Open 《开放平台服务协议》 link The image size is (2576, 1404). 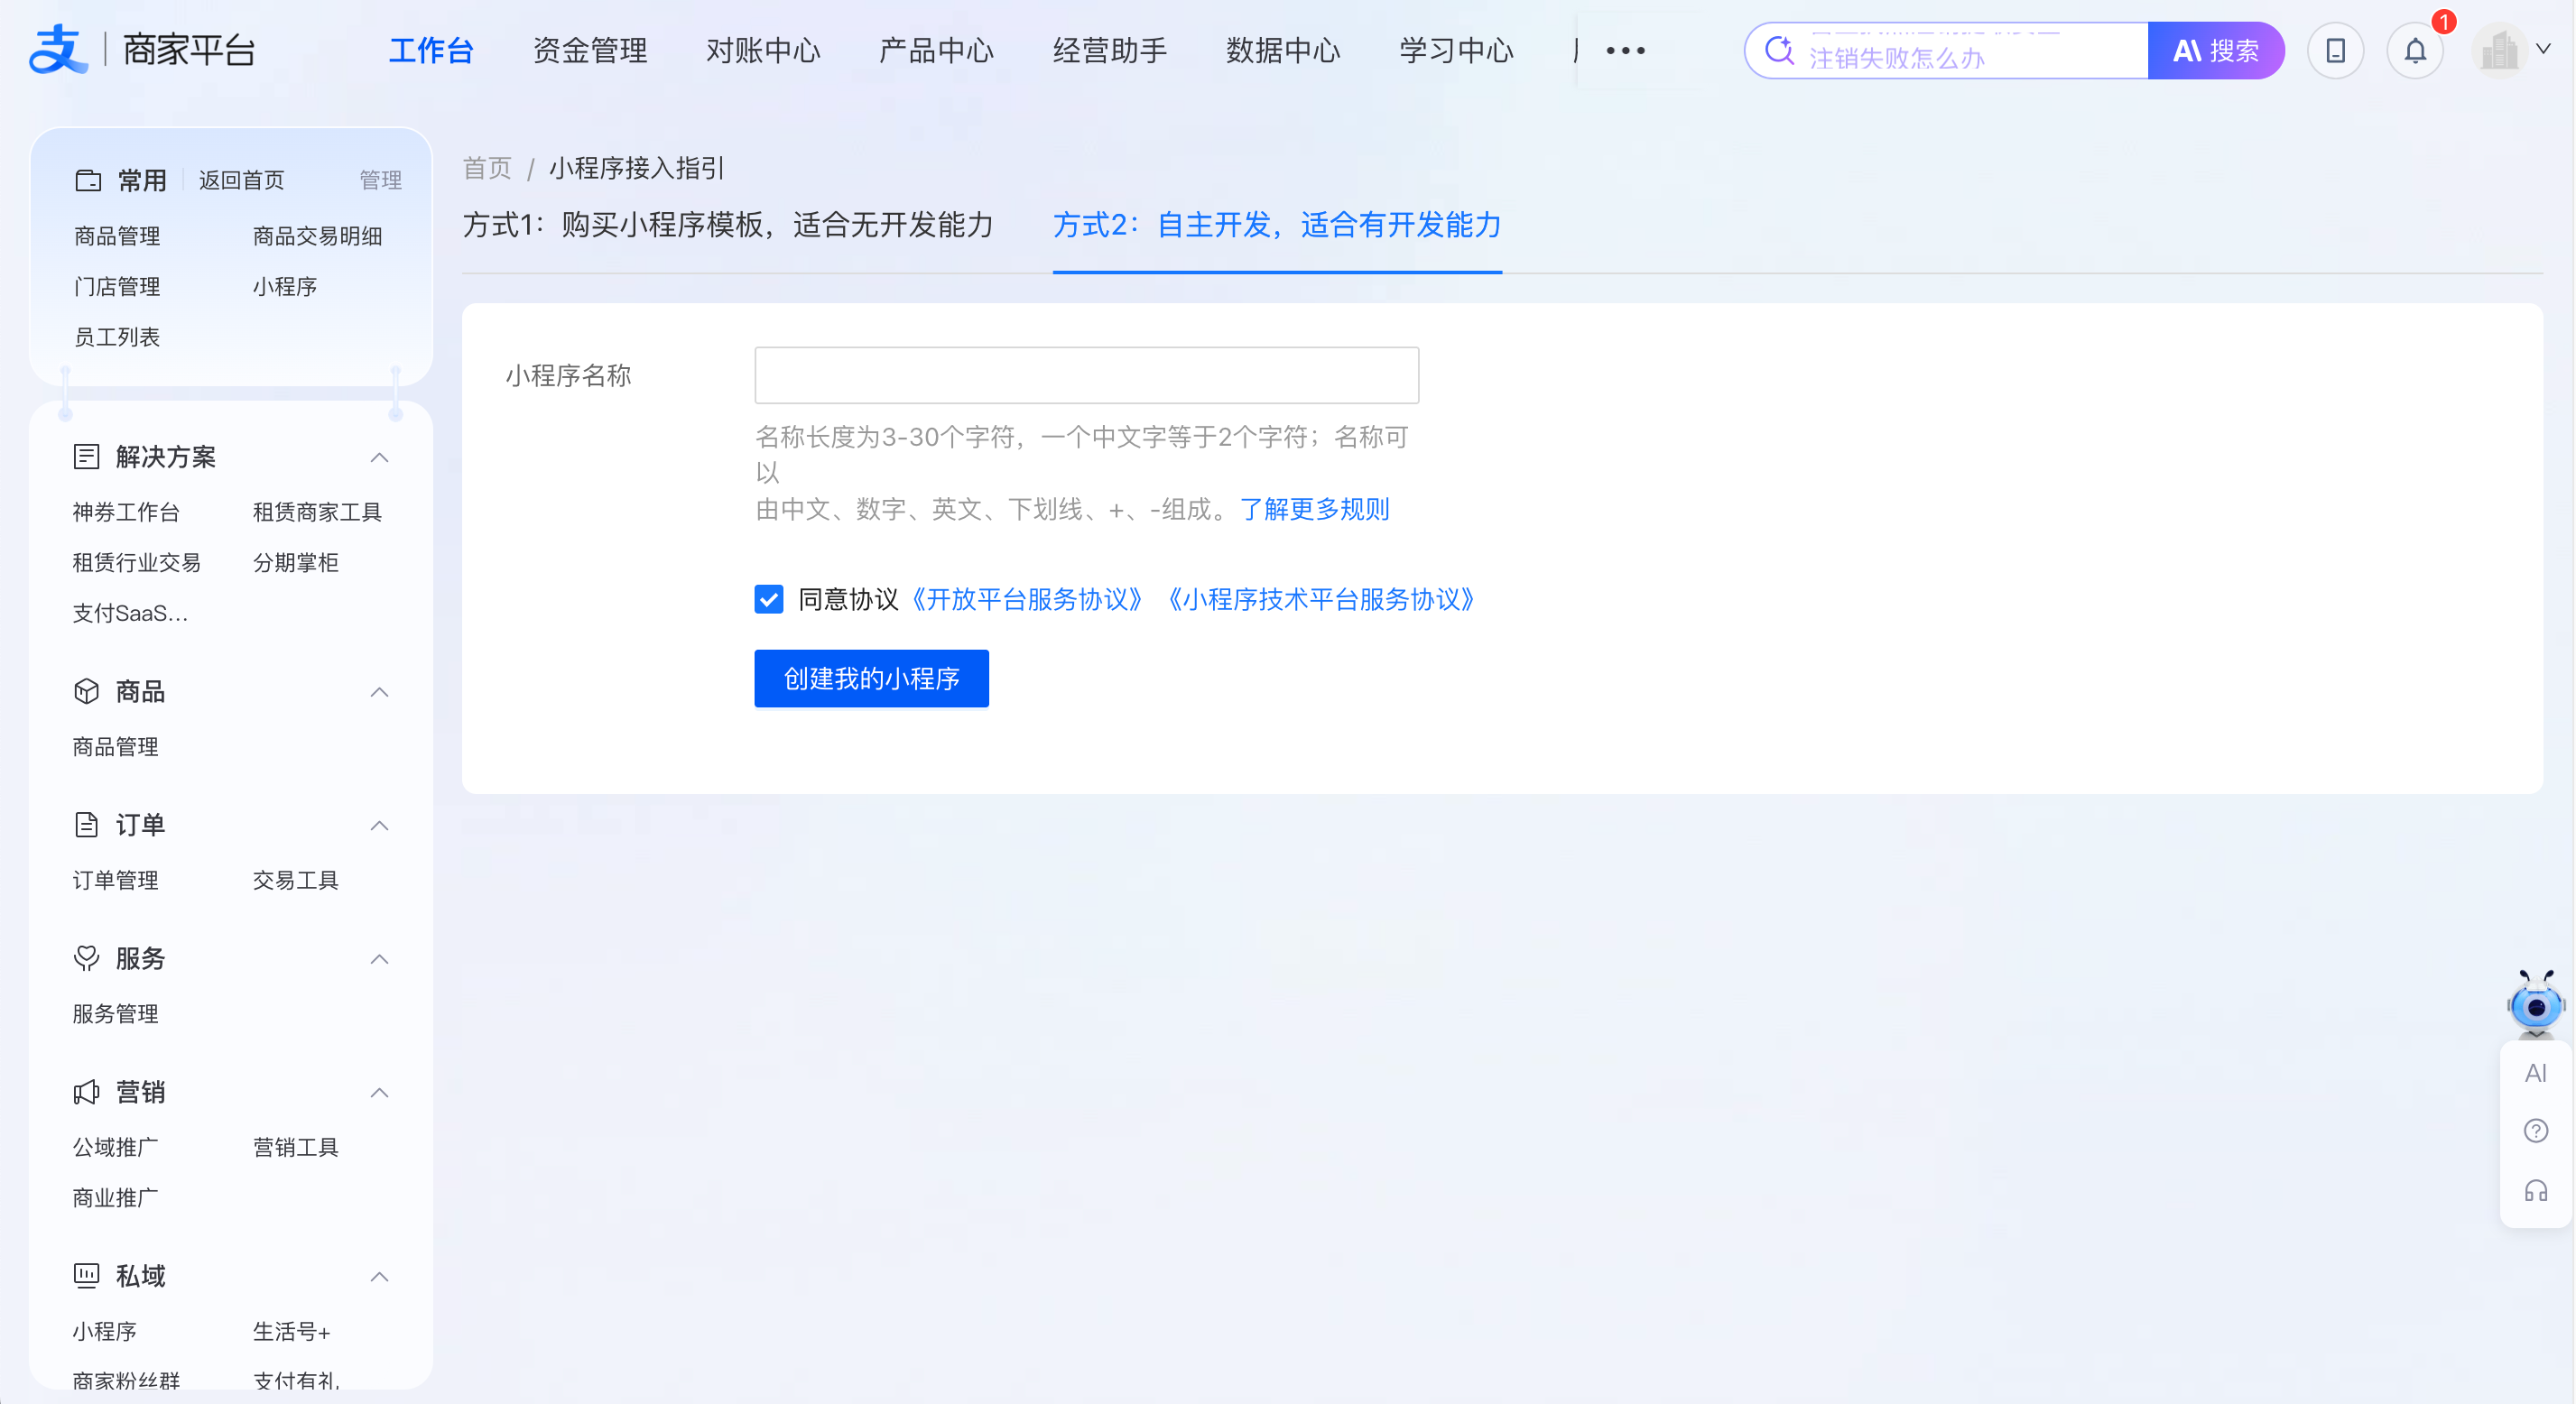[1027, 599]
